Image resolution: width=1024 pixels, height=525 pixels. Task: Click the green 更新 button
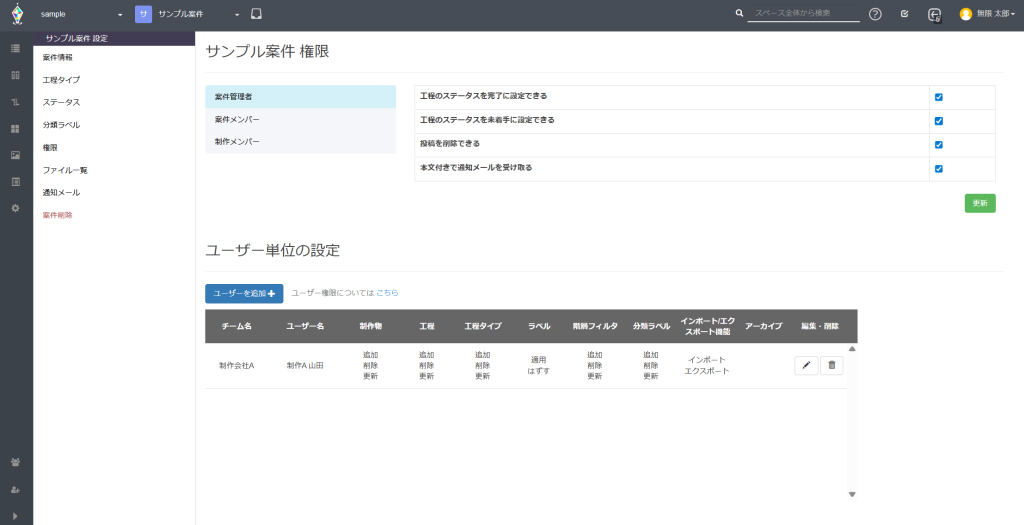(x=979, y=203)
